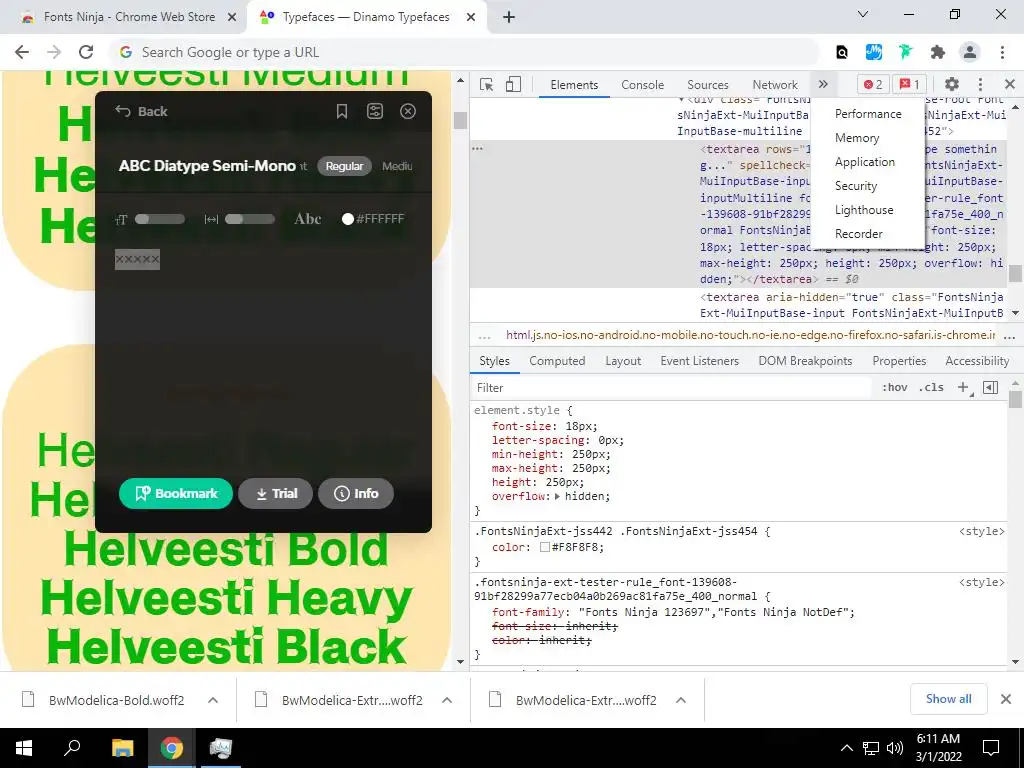Click the issues counter showing 1
This screenshot has height=768, width=1024.
coord(910,84)
